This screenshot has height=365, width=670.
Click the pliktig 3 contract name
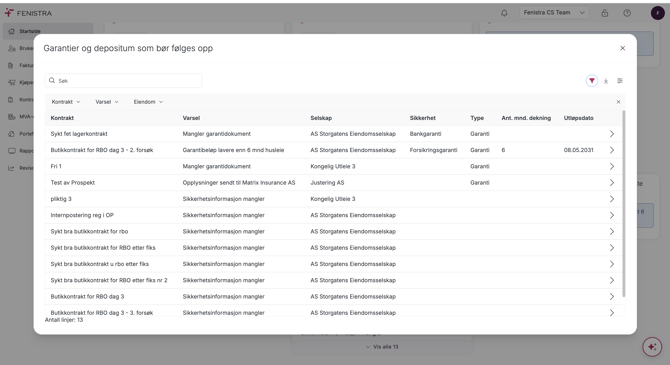(61, 199)
